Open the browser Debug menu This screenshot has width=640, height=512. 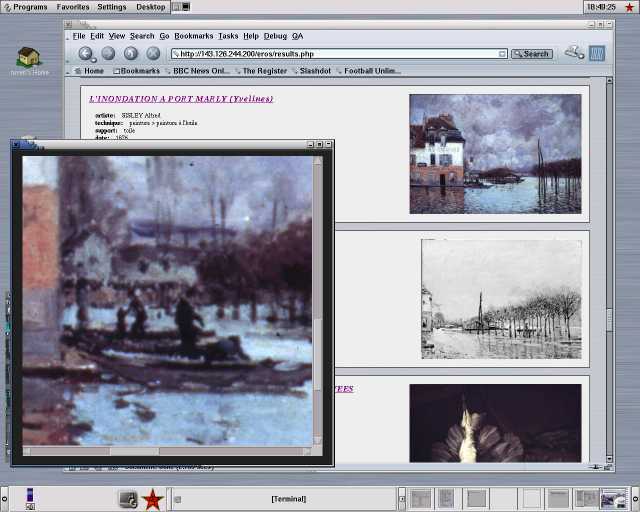275,36
